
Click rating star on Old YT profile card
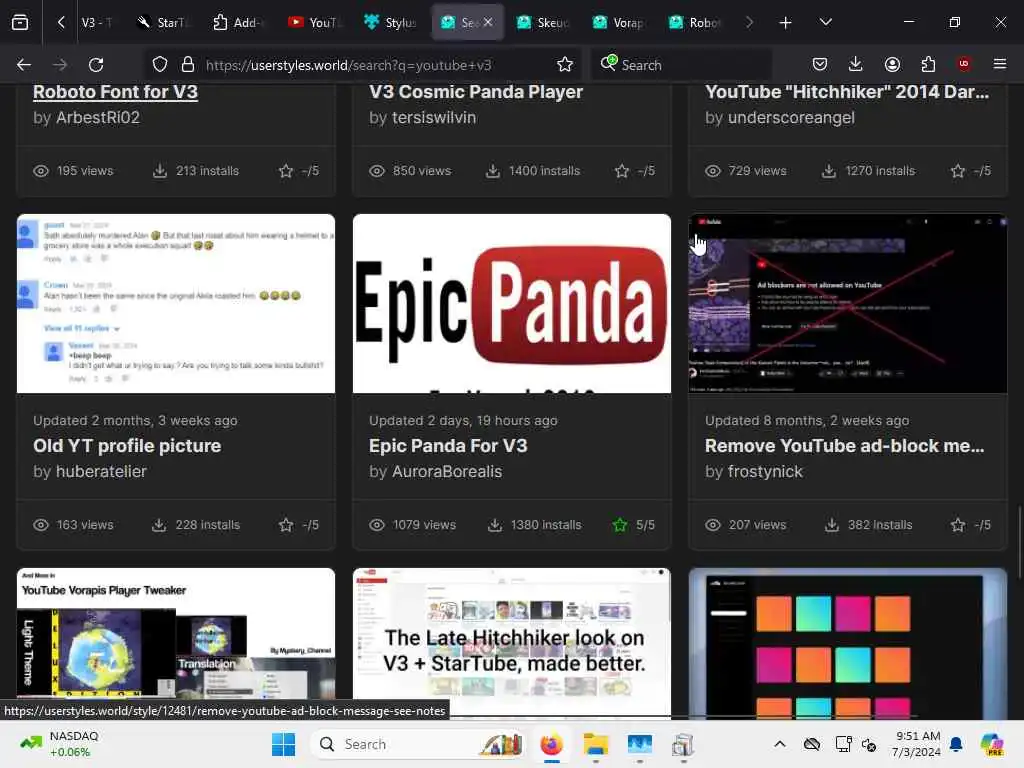[286, 525]
